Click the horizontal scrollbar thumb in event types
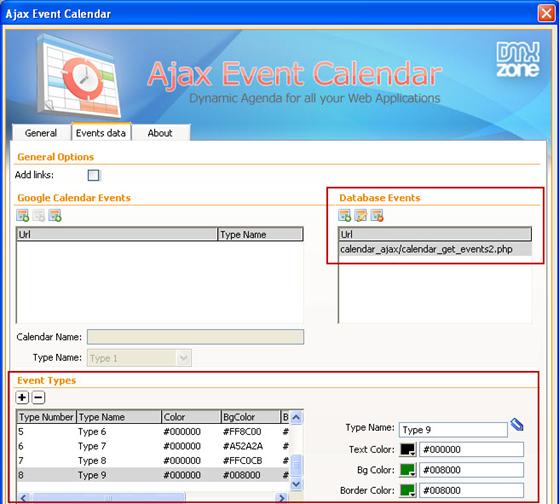The image size is (559, 504). pyautogui.click(x=109, y=498)
